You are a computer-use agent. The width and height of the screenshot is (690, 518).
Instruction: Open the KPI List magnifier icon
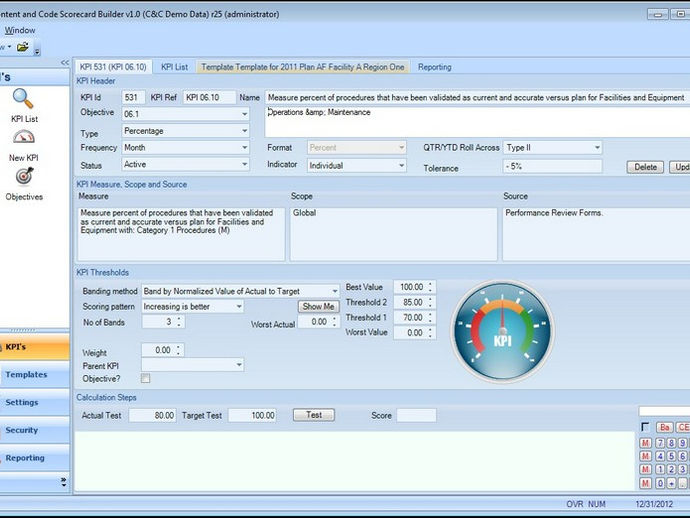23,99
